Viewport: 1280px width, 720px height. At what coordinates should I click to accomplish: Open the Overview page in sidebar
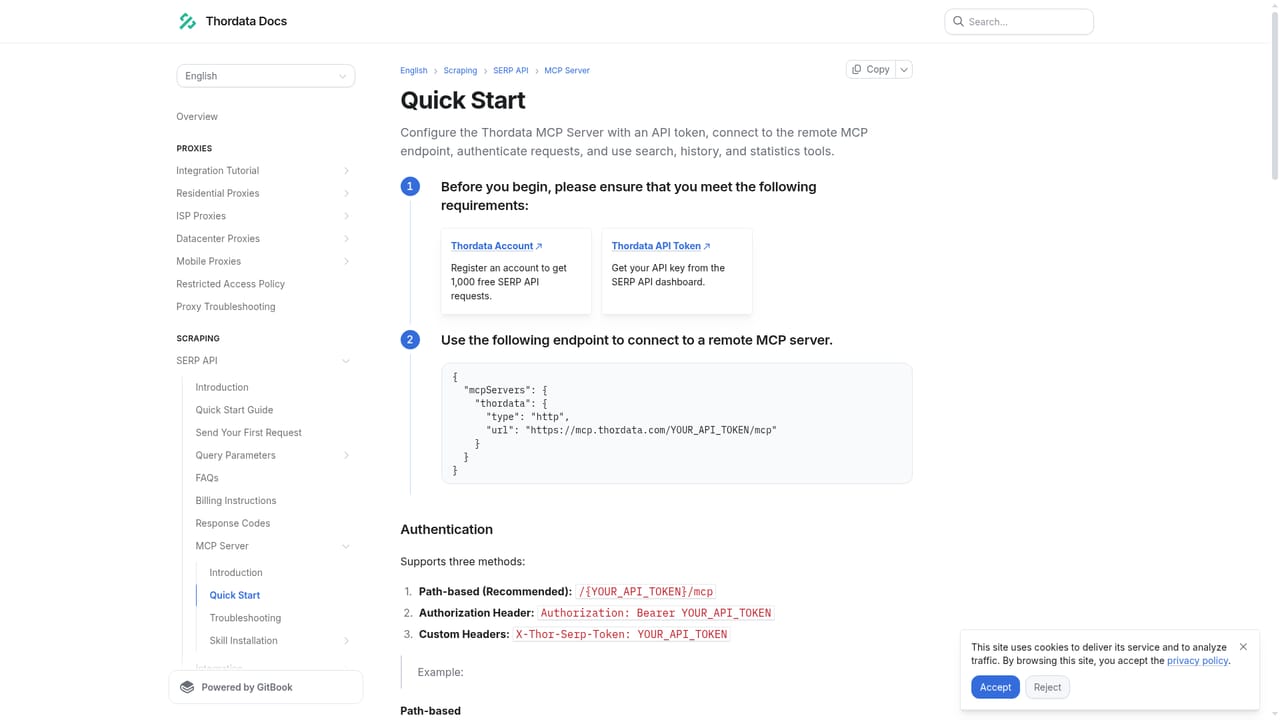coord(197,117)
